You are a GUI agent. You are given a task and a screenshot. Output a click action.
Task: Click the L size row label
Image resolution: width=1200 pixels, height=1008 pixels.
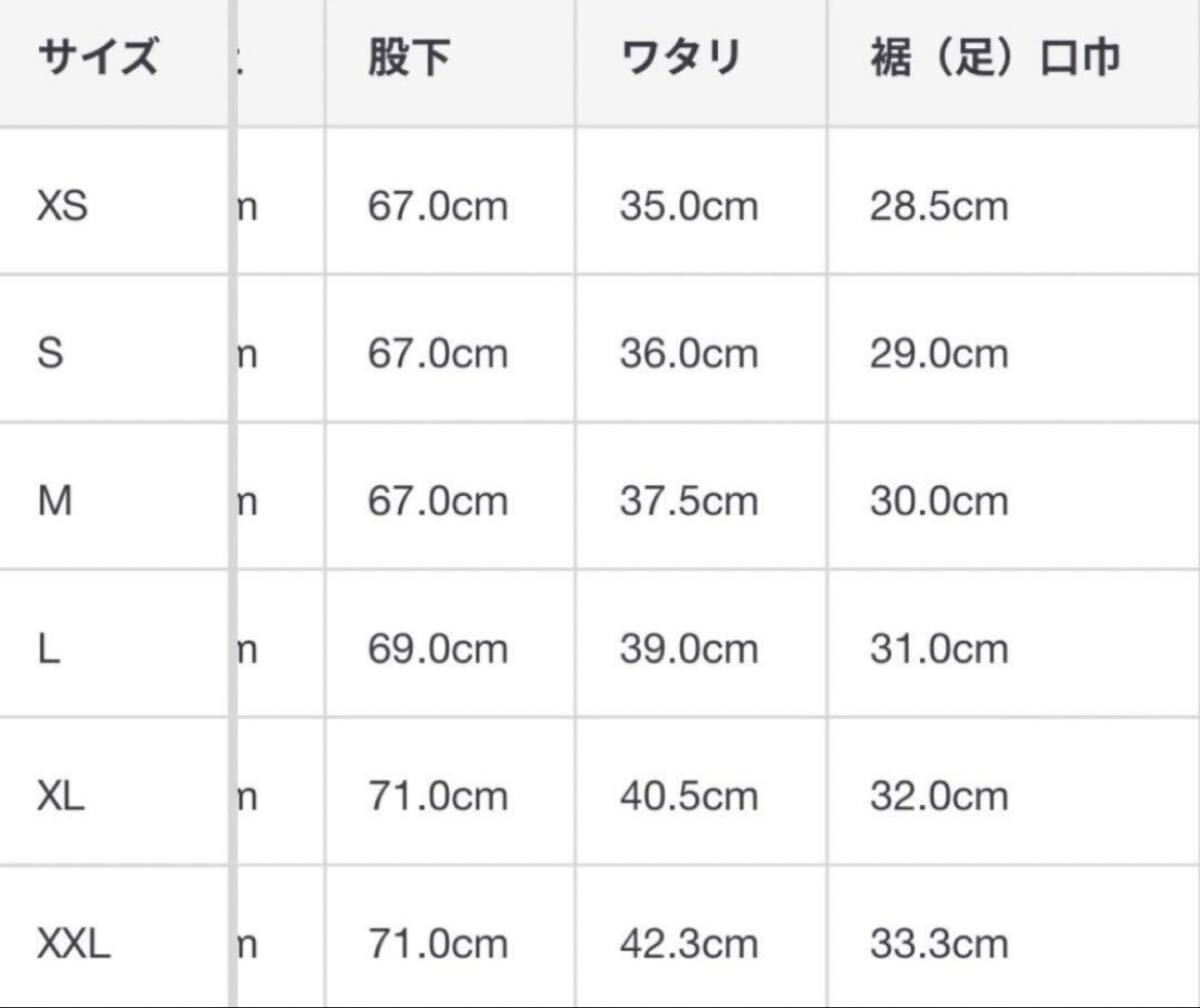(49, 649)
